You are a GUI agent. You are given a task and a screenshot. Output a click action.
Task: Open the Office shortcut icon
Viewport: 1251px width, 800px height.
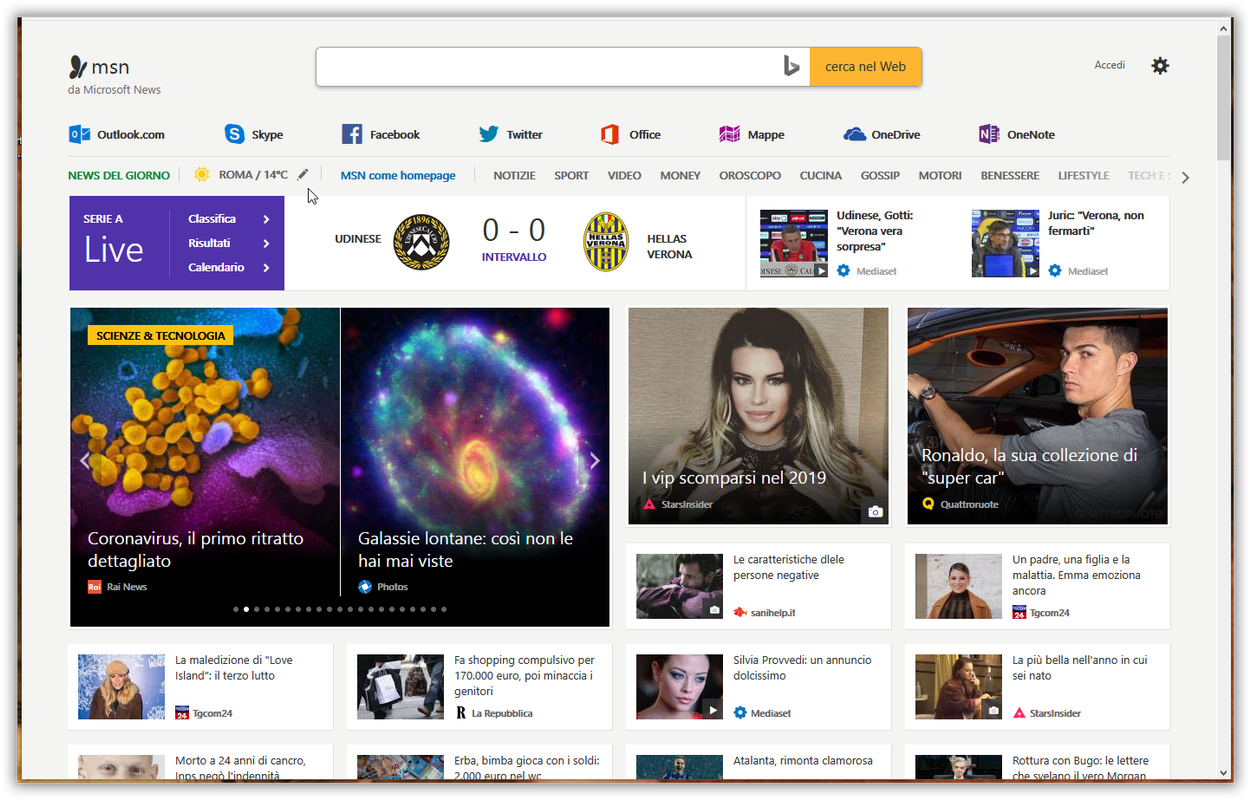point(610,134)
